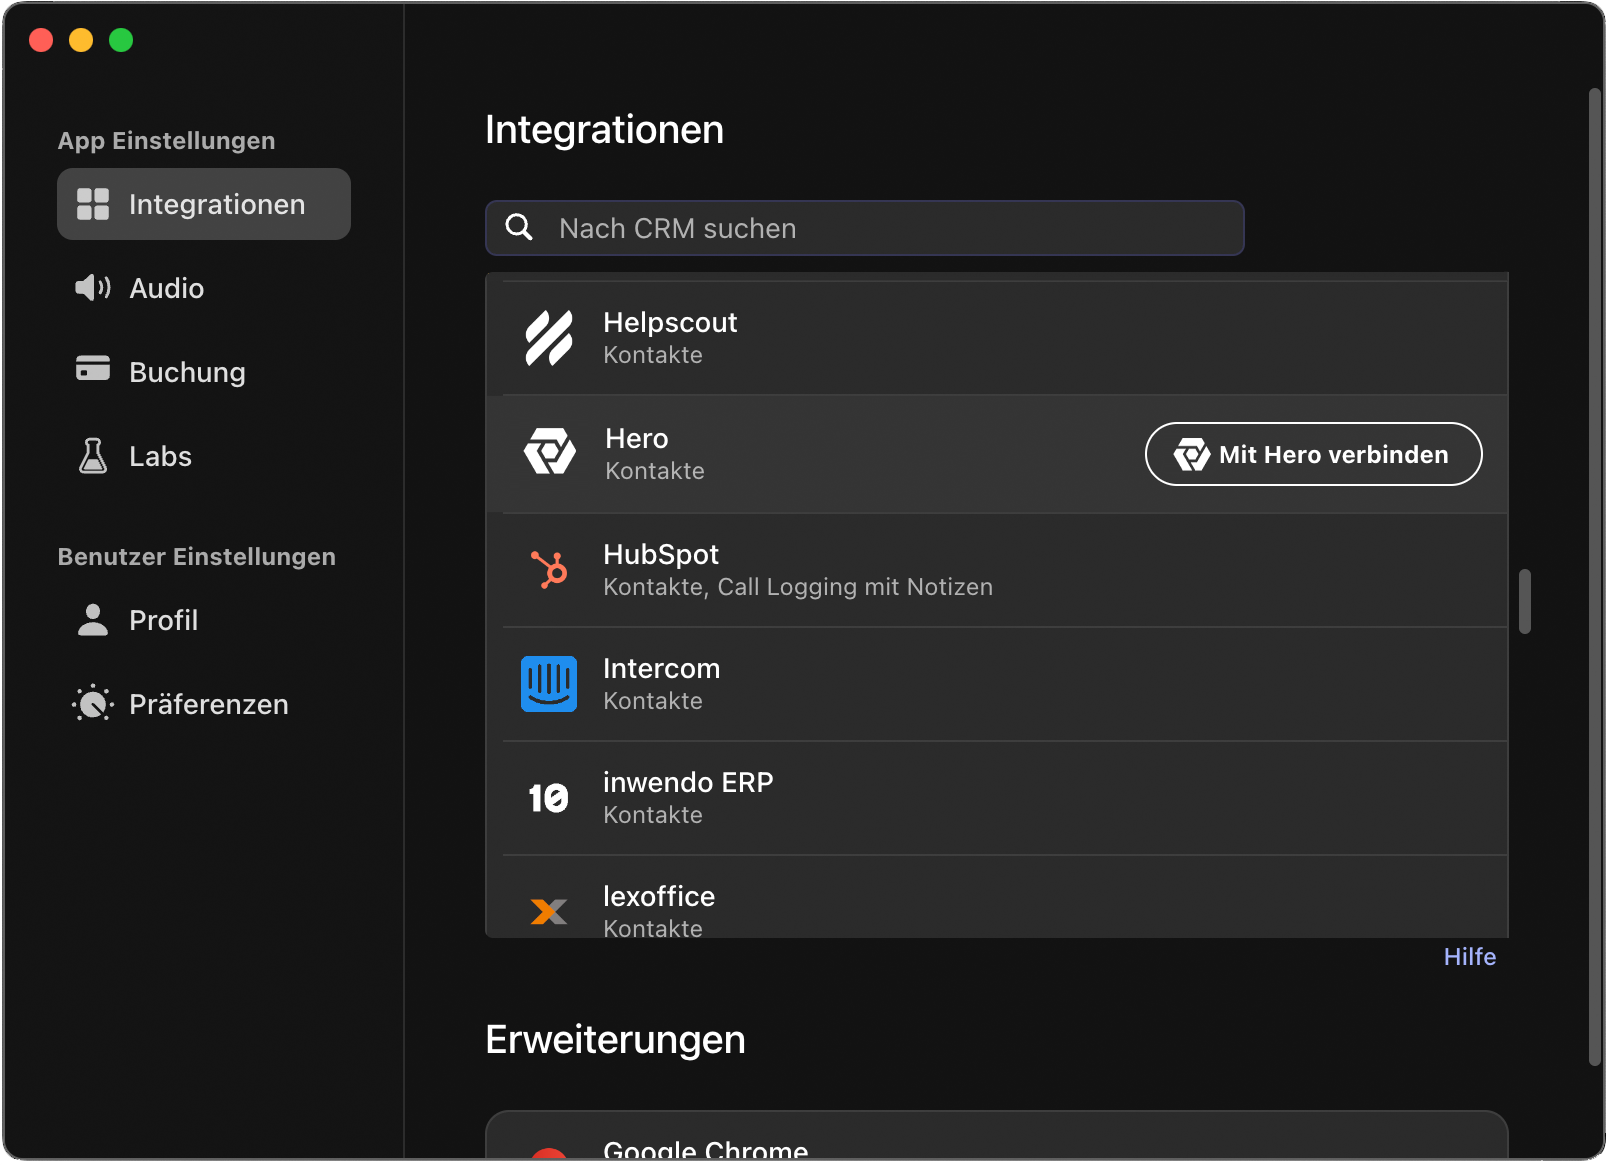Screen dimensions: 1609x1165
Task: Click the integrations list scrollbar
Action: 1524,600
